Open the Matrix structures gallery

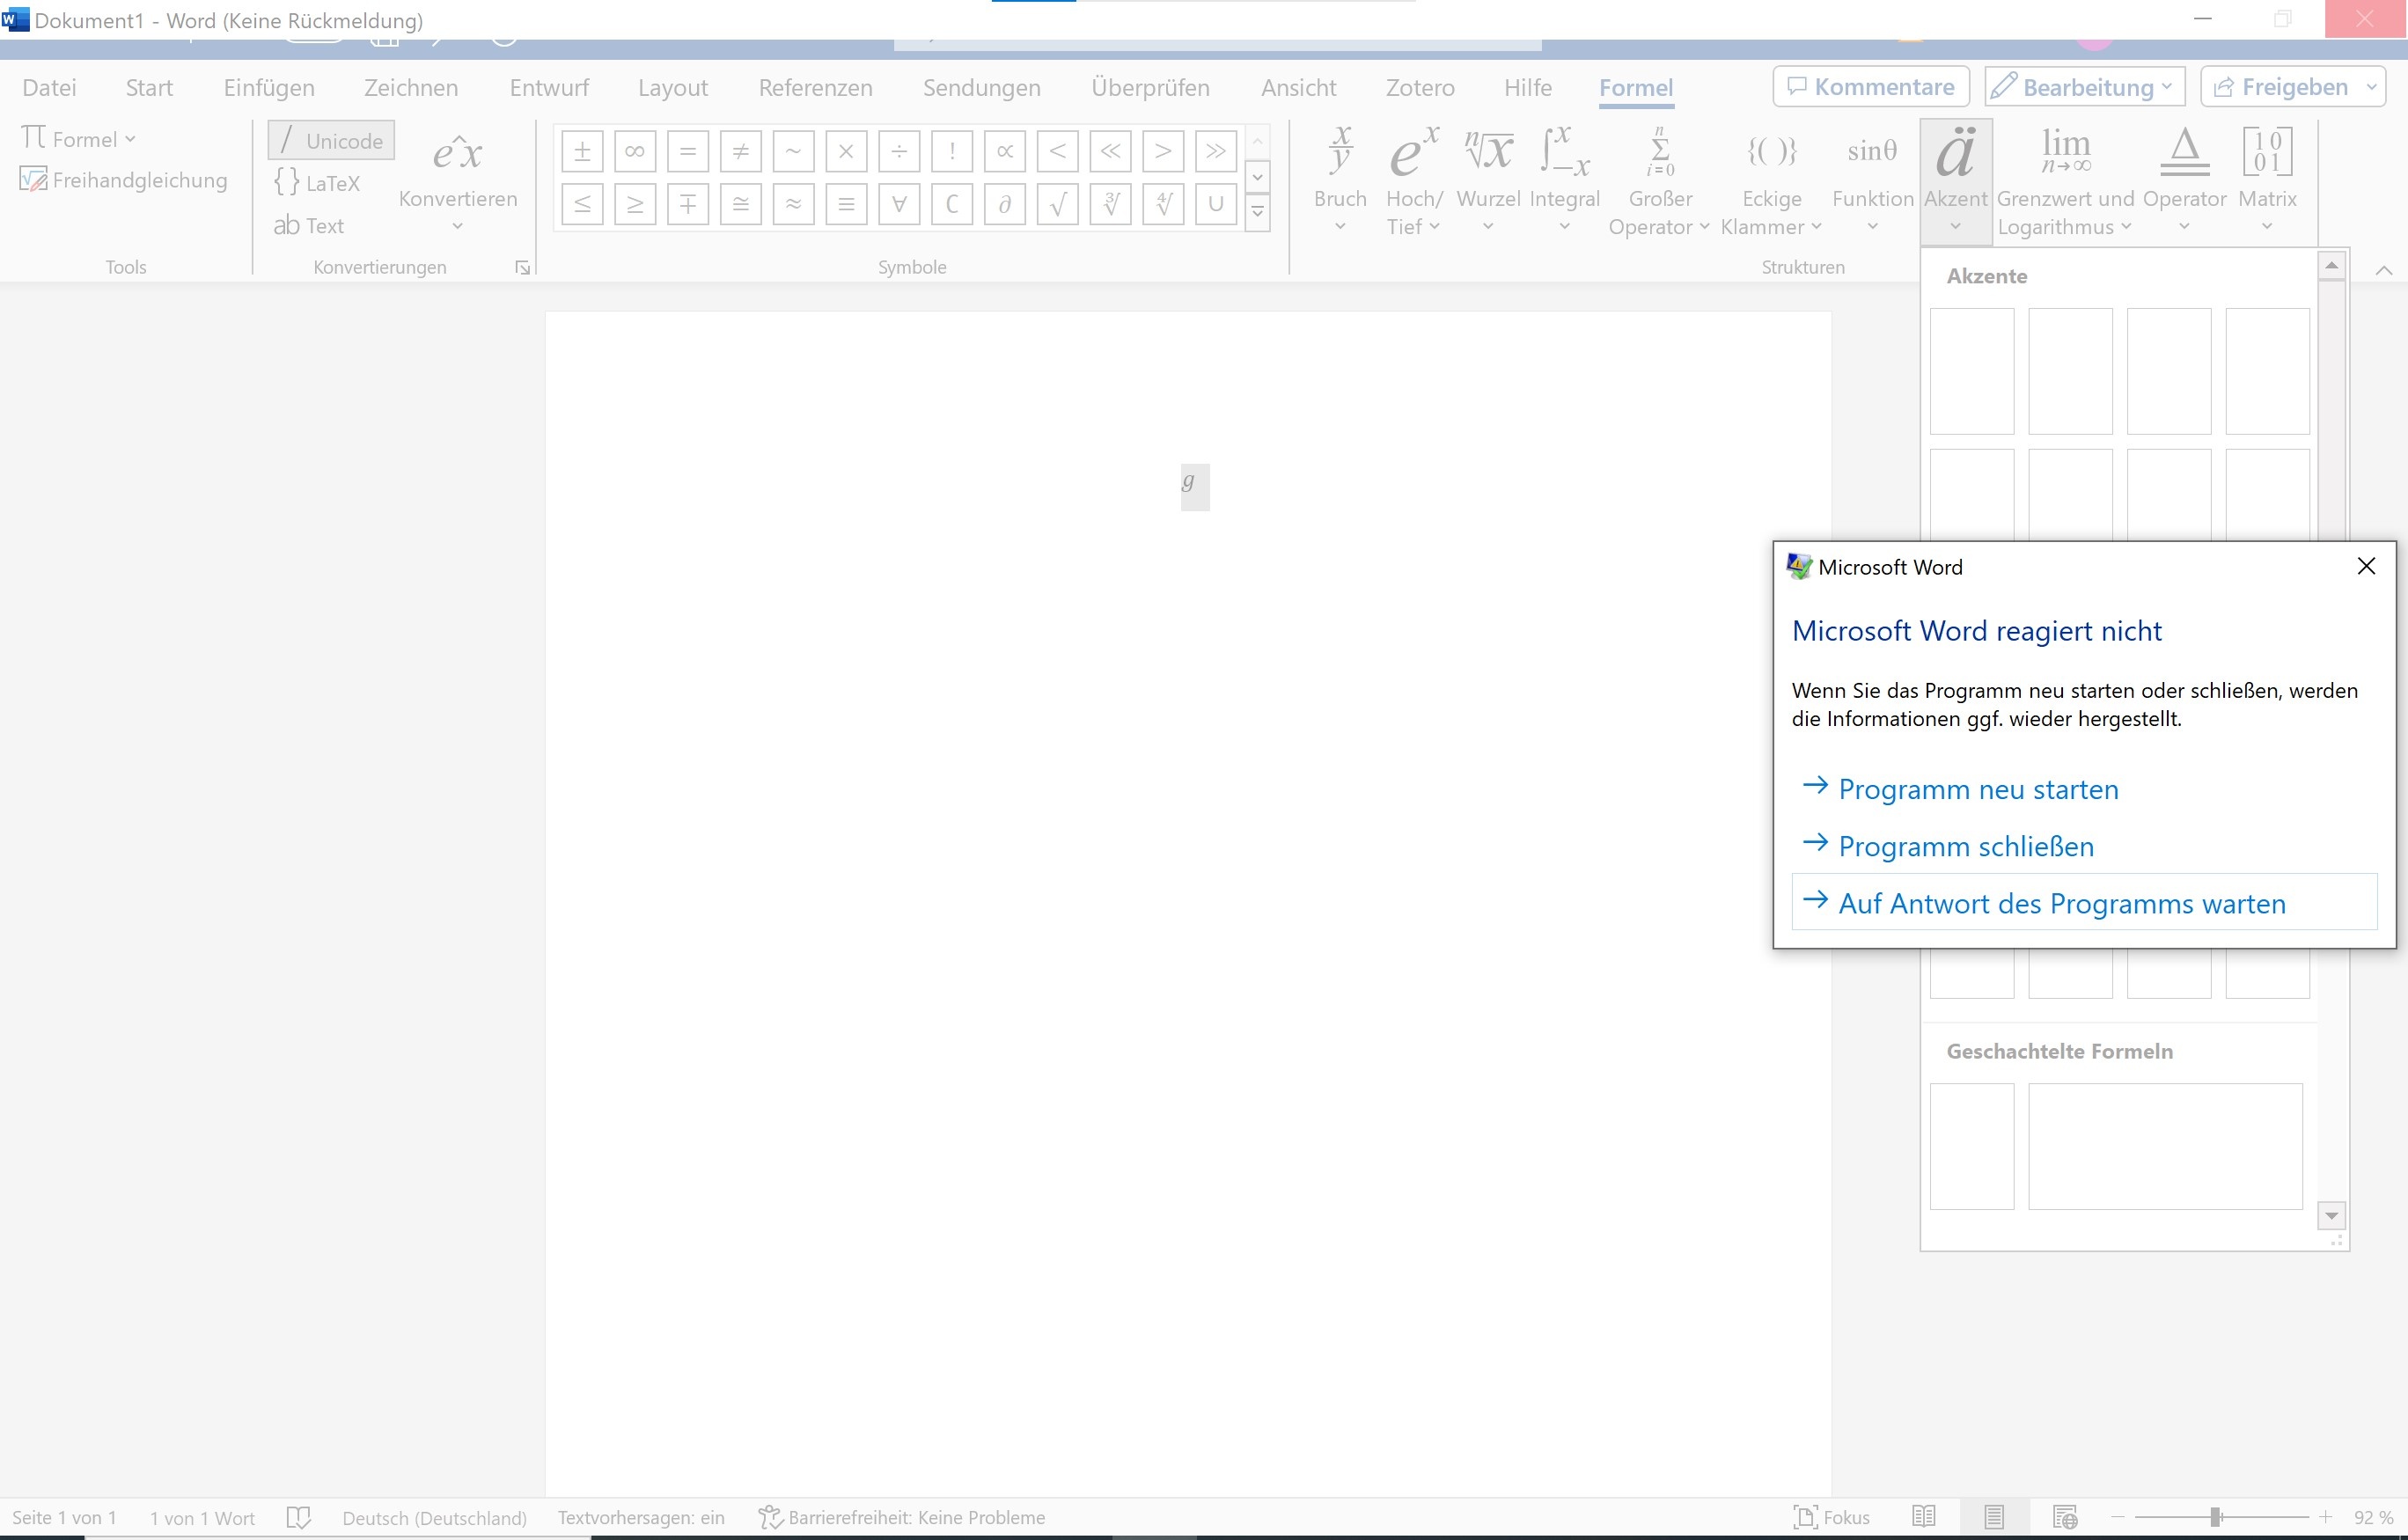(2266, 180)
